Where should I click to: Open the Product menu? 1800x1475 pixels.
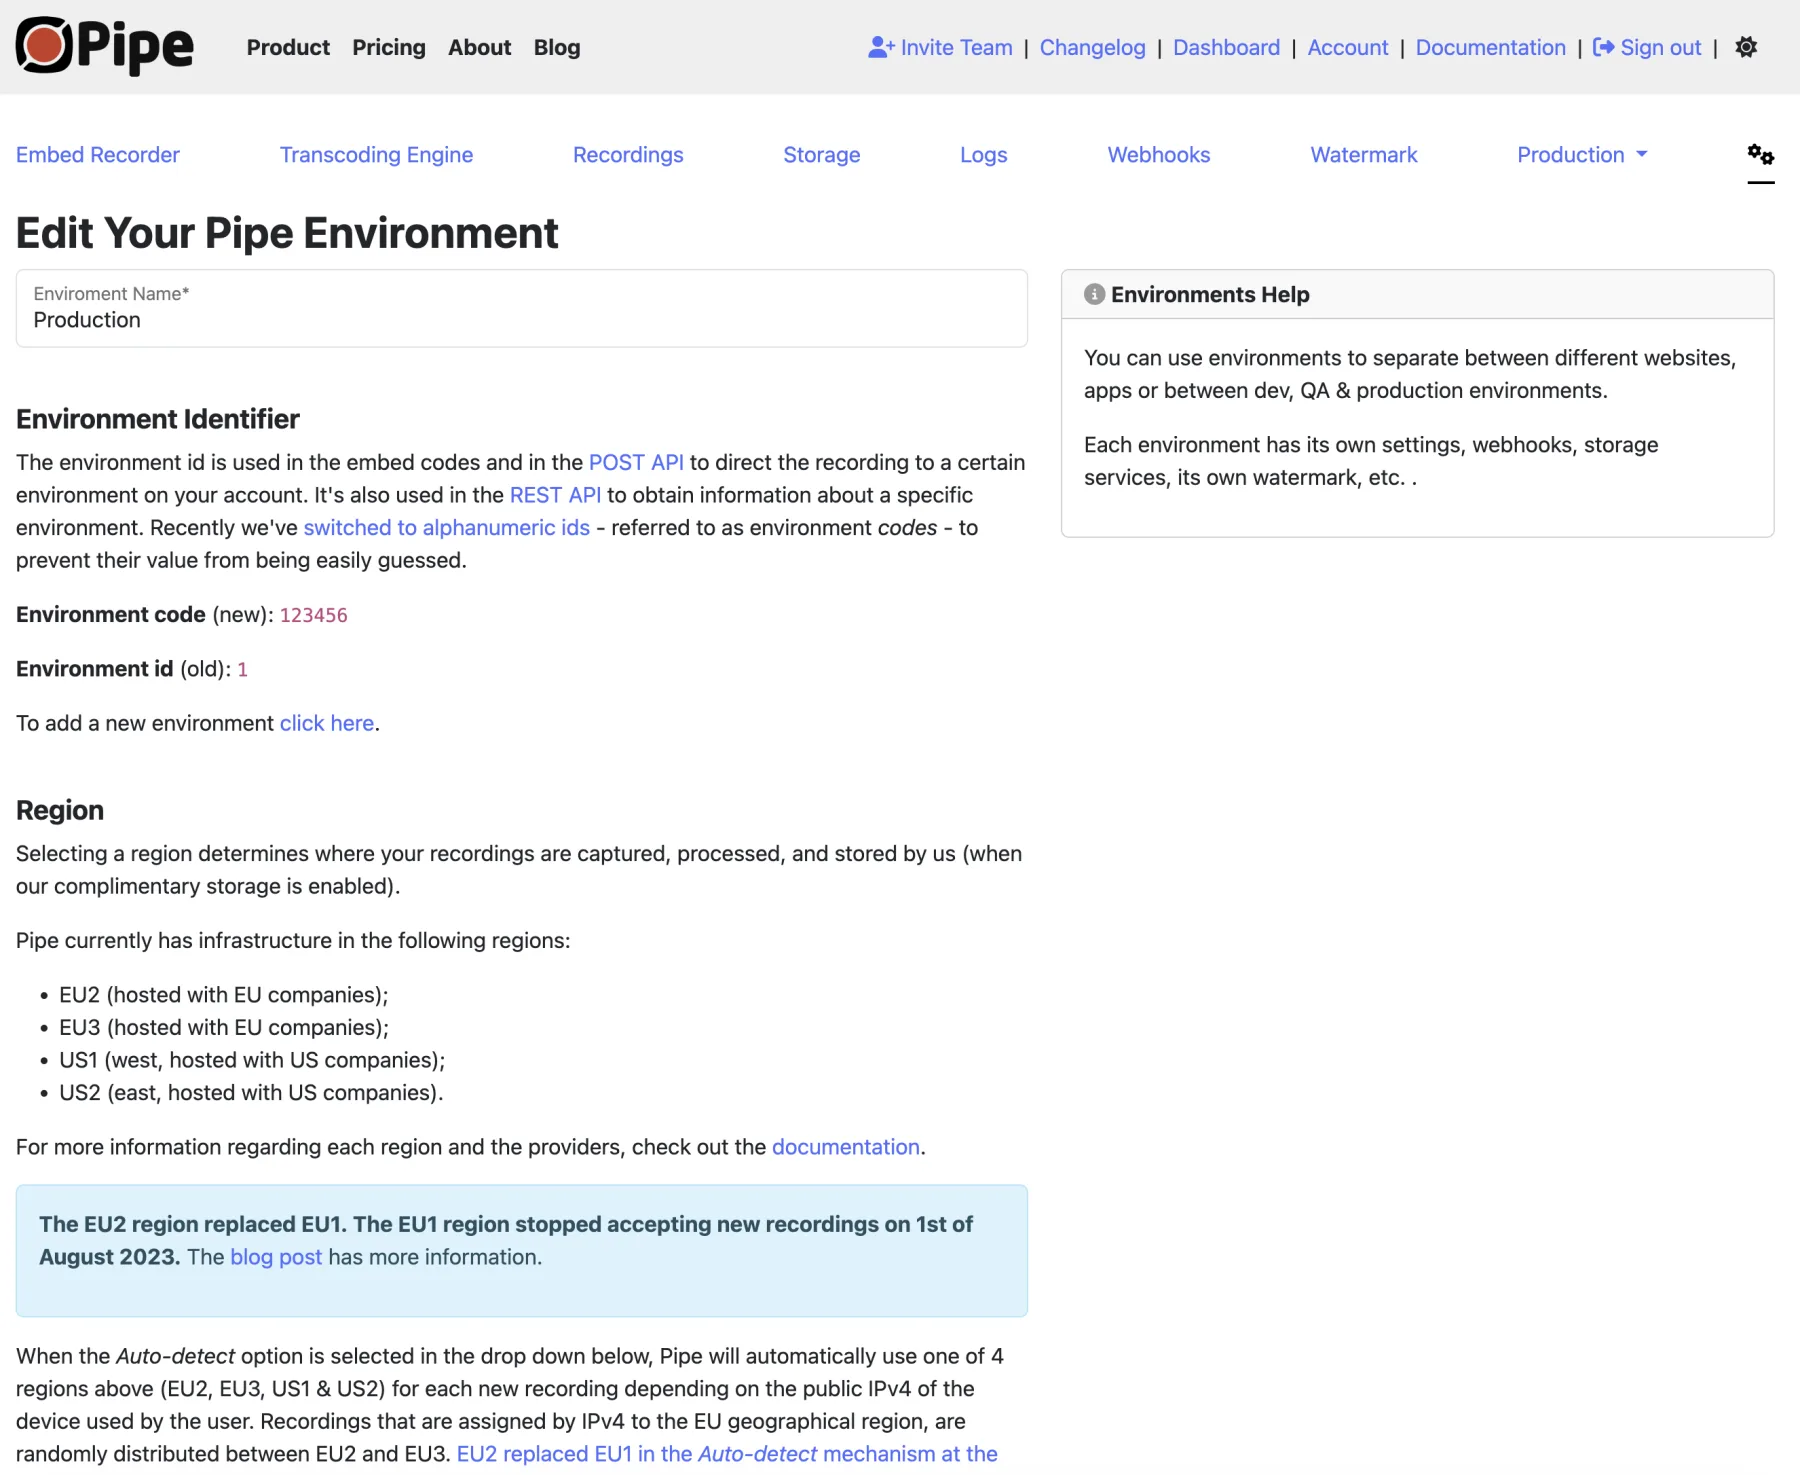288,47
